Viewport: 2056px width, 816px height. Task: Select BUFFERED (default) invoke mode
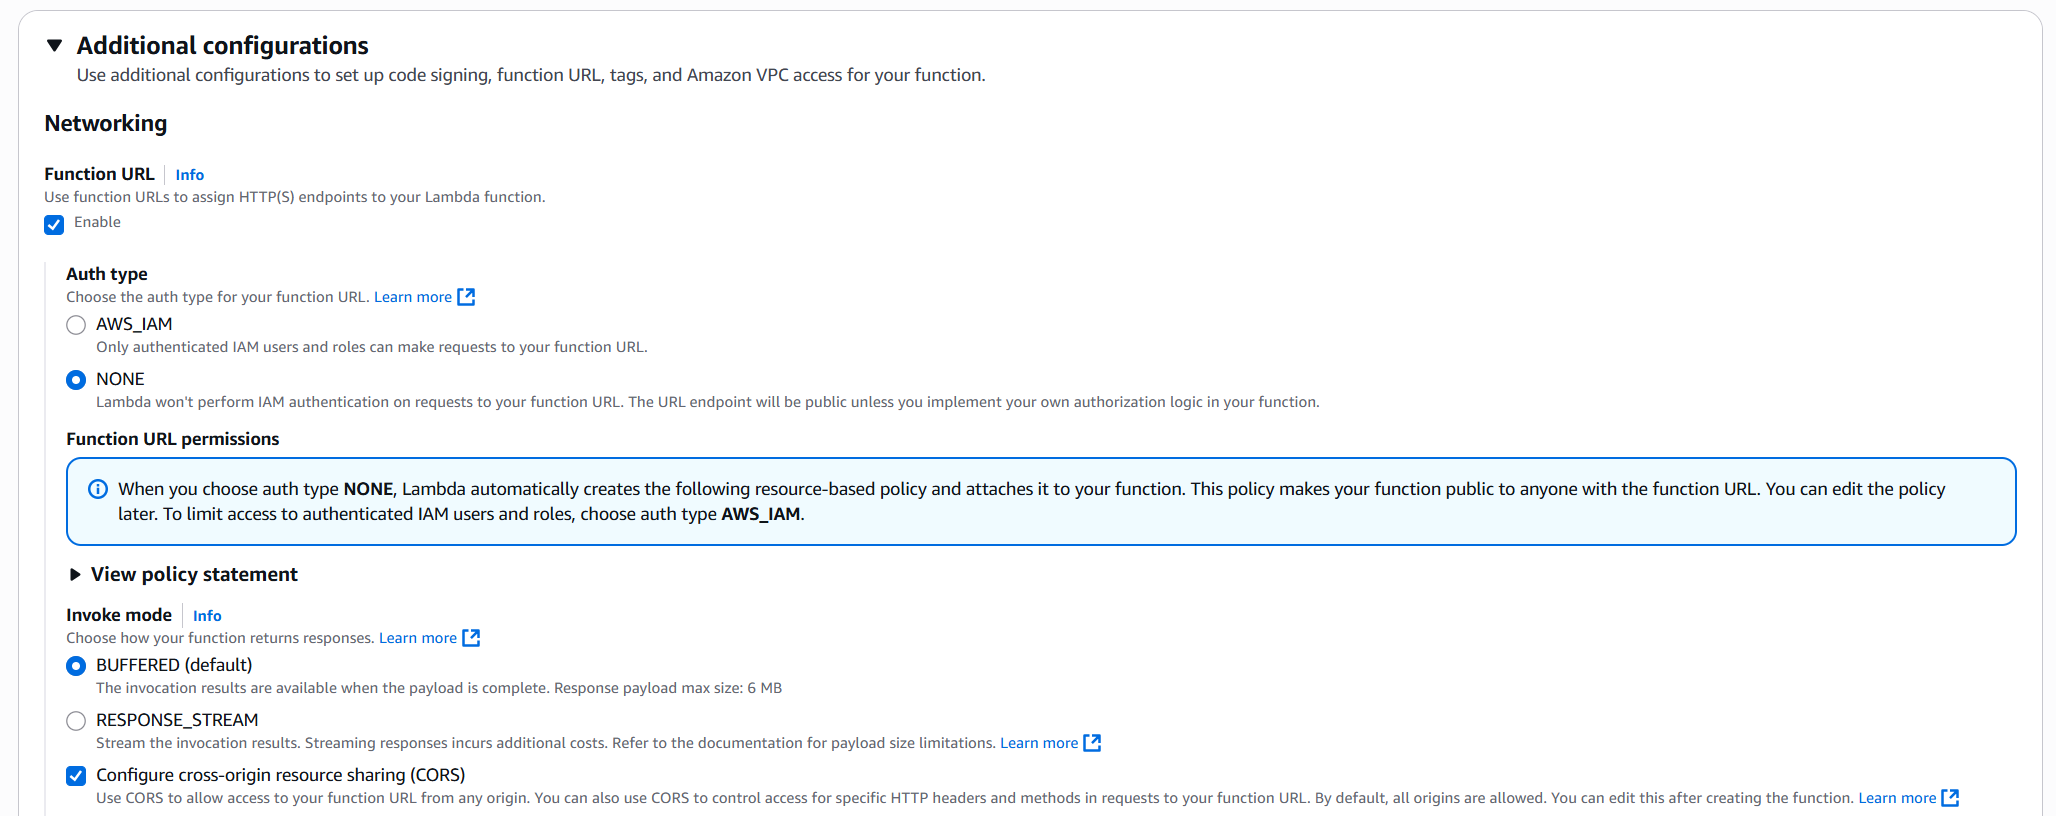pyautogui.click(x=76, y=666)
